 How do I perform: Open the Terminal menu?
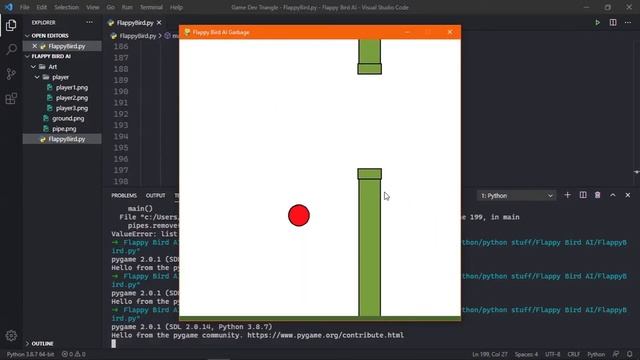click(151, 7)
